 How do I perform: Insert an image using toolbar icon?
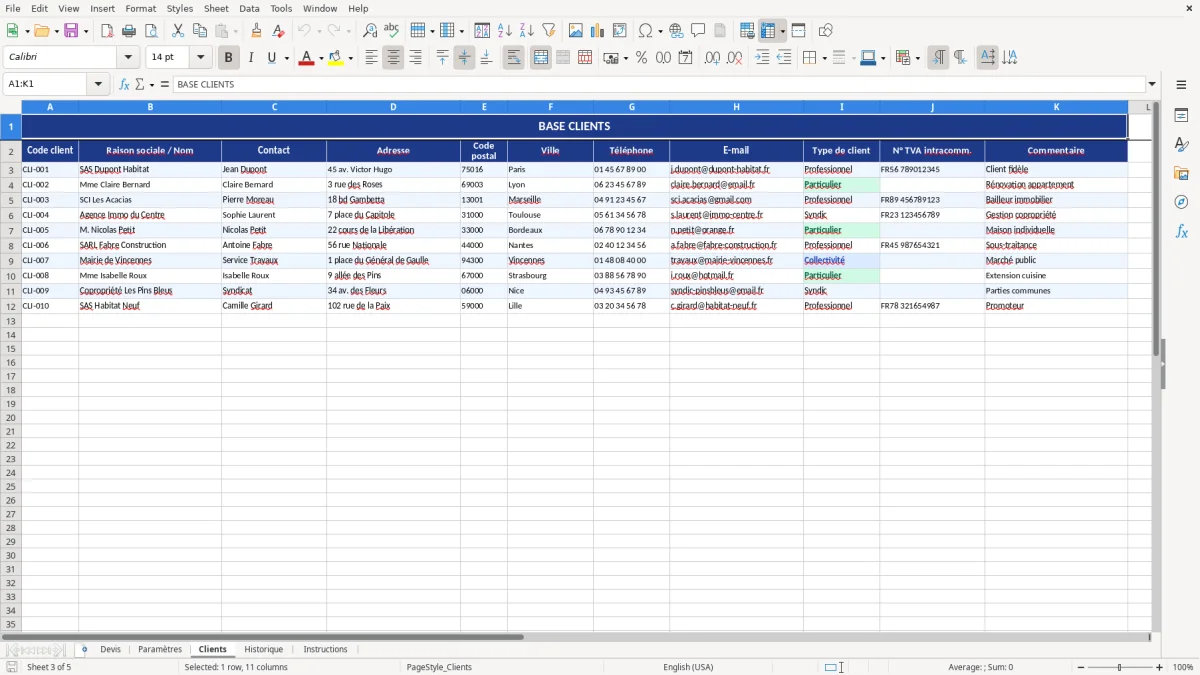pyautogui.click(x=576, y=31)
